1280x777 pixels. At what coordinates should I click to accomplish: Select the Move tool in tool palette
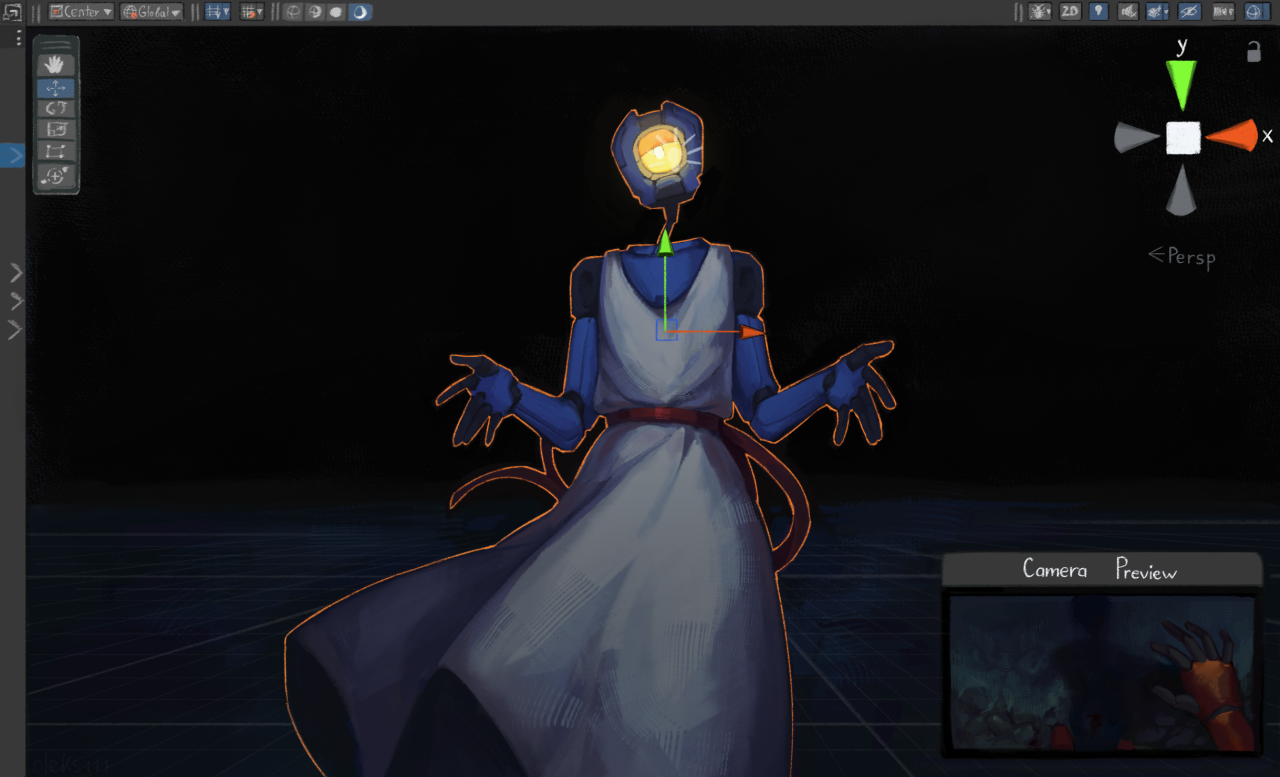point(56,88)
